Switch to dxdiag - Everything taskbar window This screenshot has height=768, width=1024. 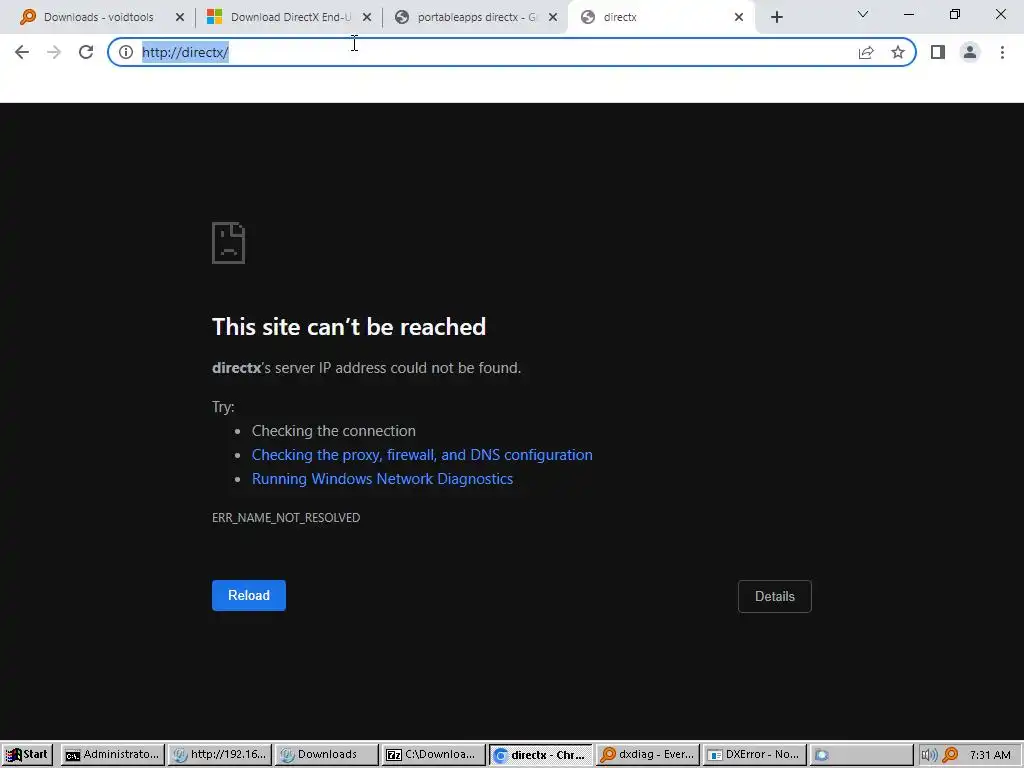pyautogui.click(x=648, y=755)
